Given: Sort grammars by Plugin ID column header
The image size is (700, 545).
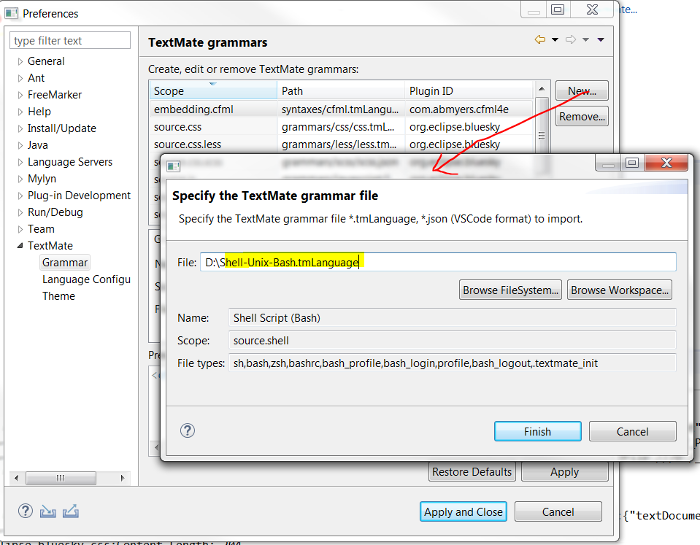Looking at the screenshot, I should (x=469, y=91).
